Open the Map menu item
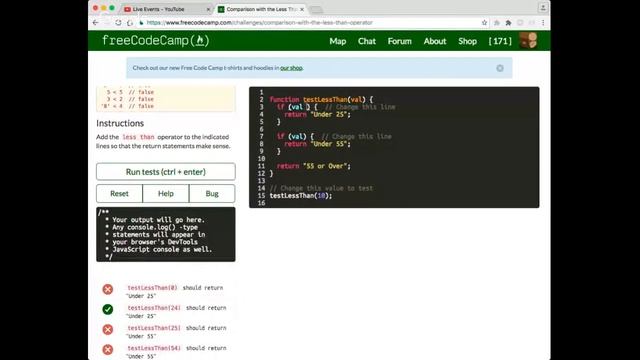Screen dimensions: 640x360 coord(338,41)
